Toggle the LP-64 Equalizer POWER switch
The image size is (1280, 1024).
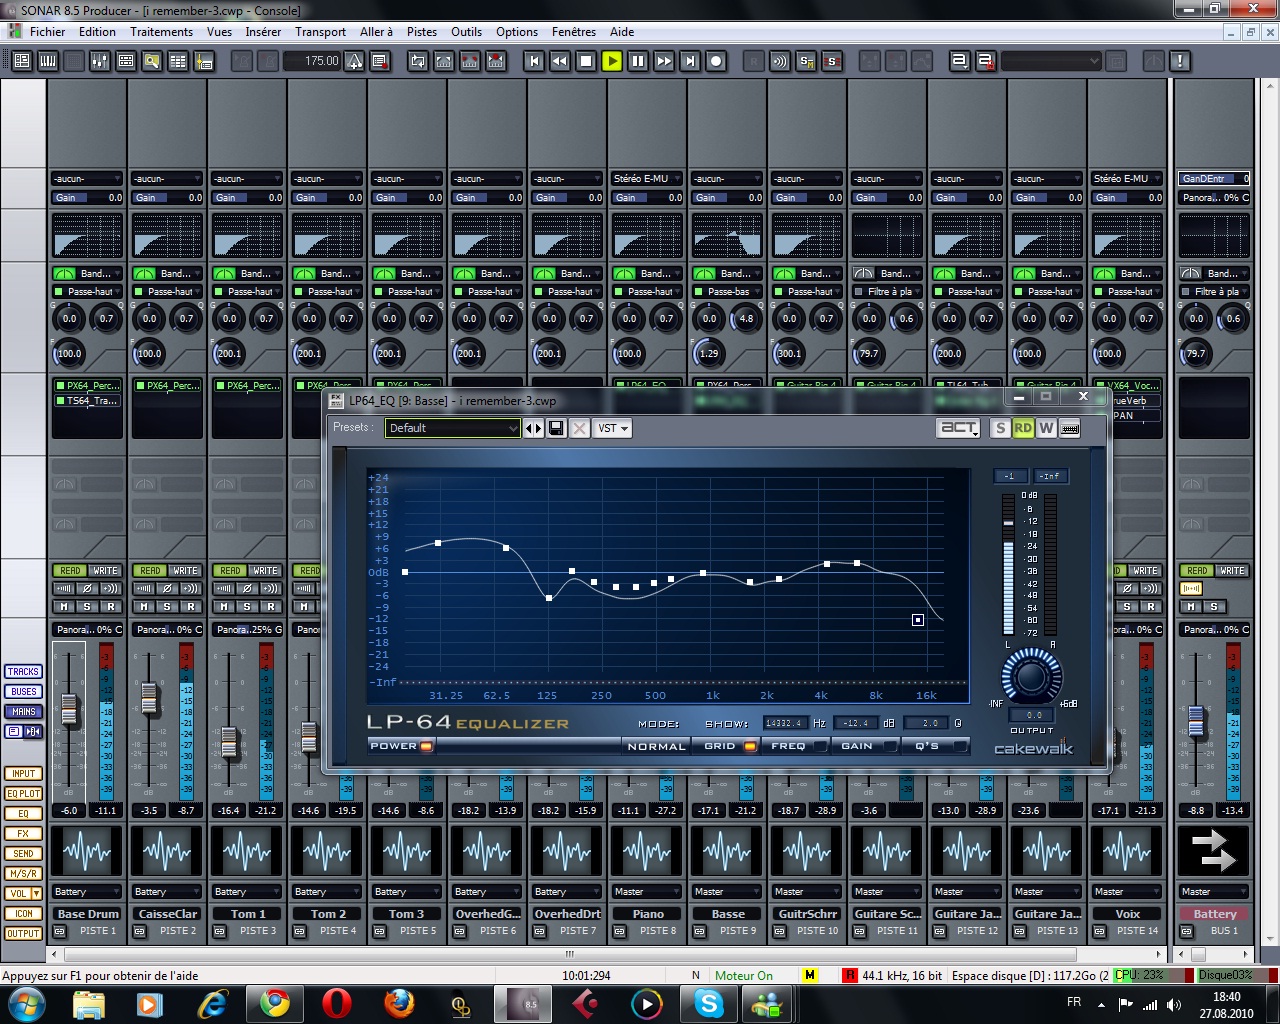coord(426,746)
